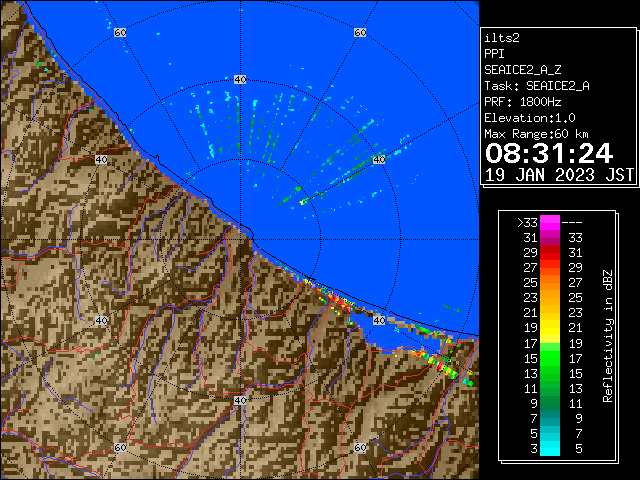The image size is (640, 480).
Task: Click the '19 JAN 2023 JST' date
Action: click(x=559, y=175)
